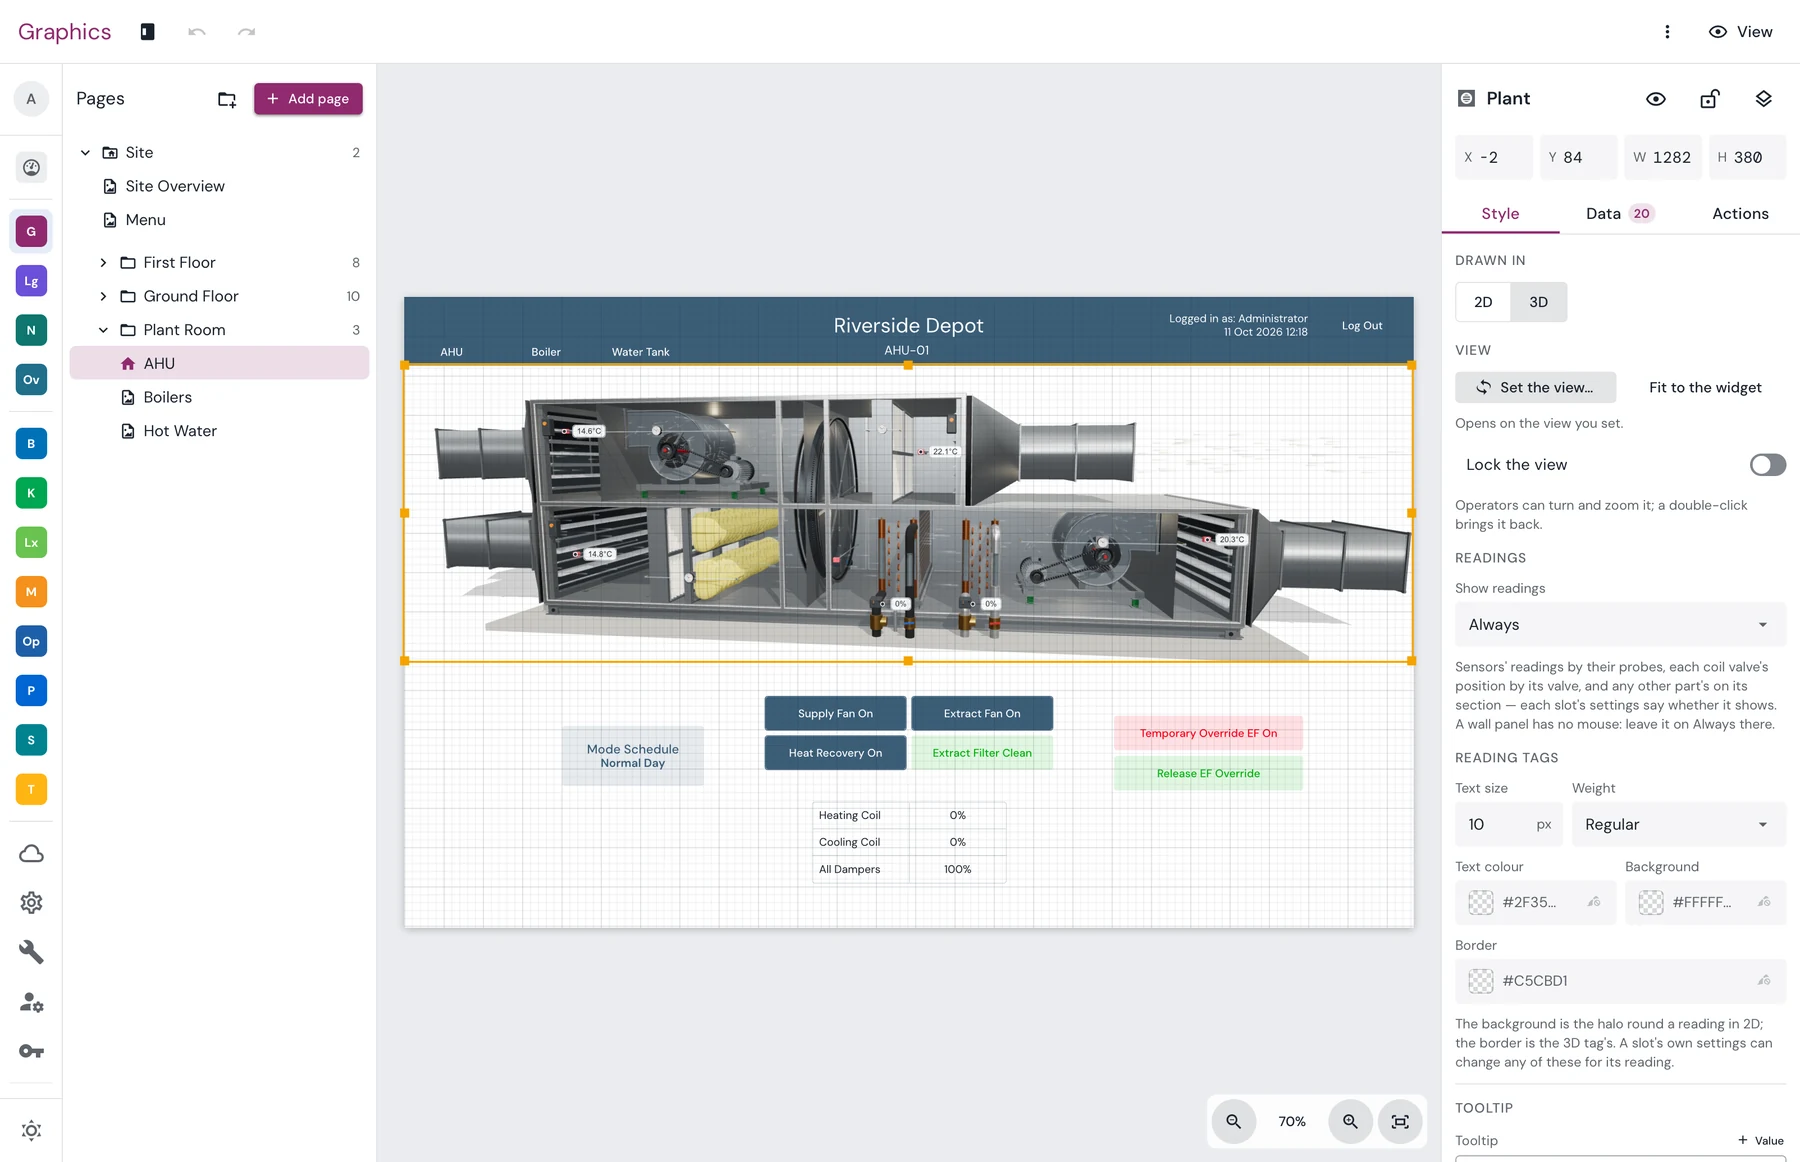The height and width of the screenshot is (1162, 1800).
Task: Switch to the Data tab
Action: click(1619, 214)
